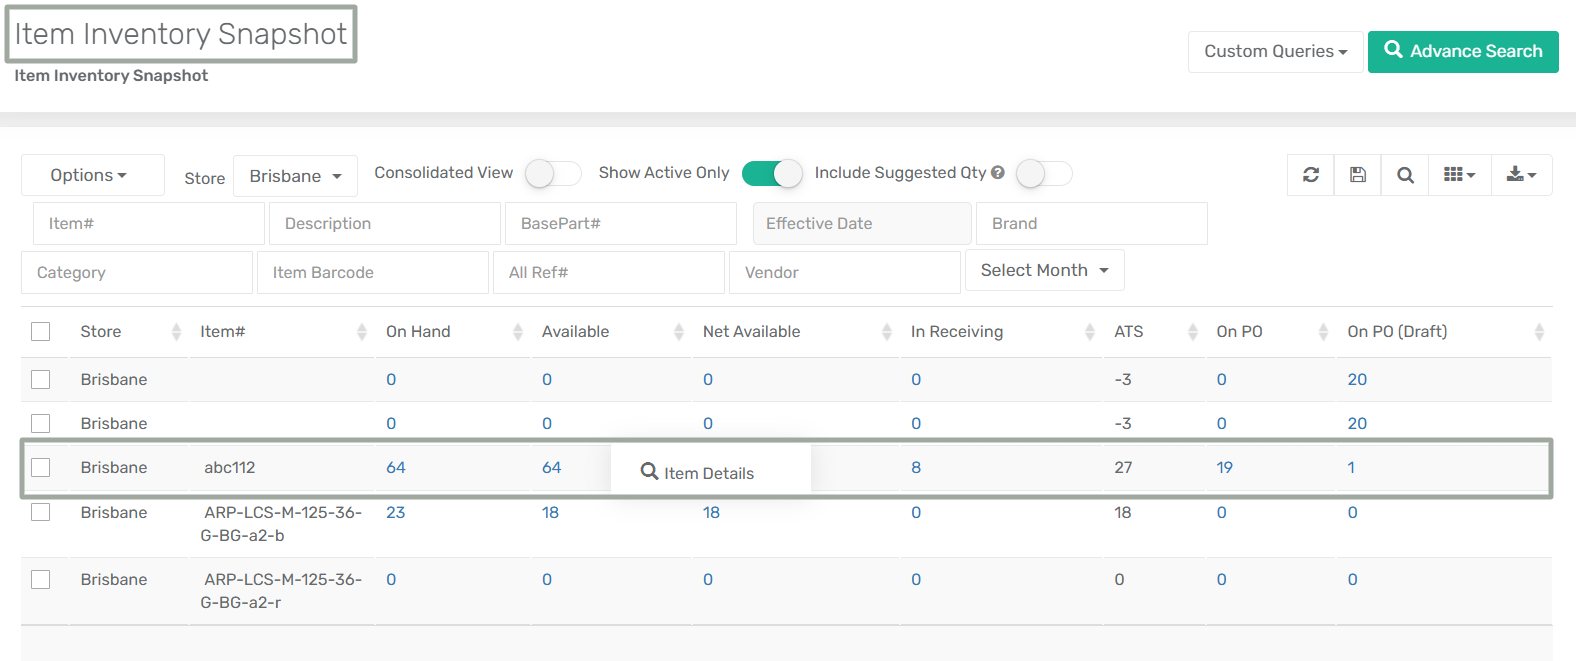Open the On PO value 19 link
The image size is (1576, 661).
coord(1224,467)
